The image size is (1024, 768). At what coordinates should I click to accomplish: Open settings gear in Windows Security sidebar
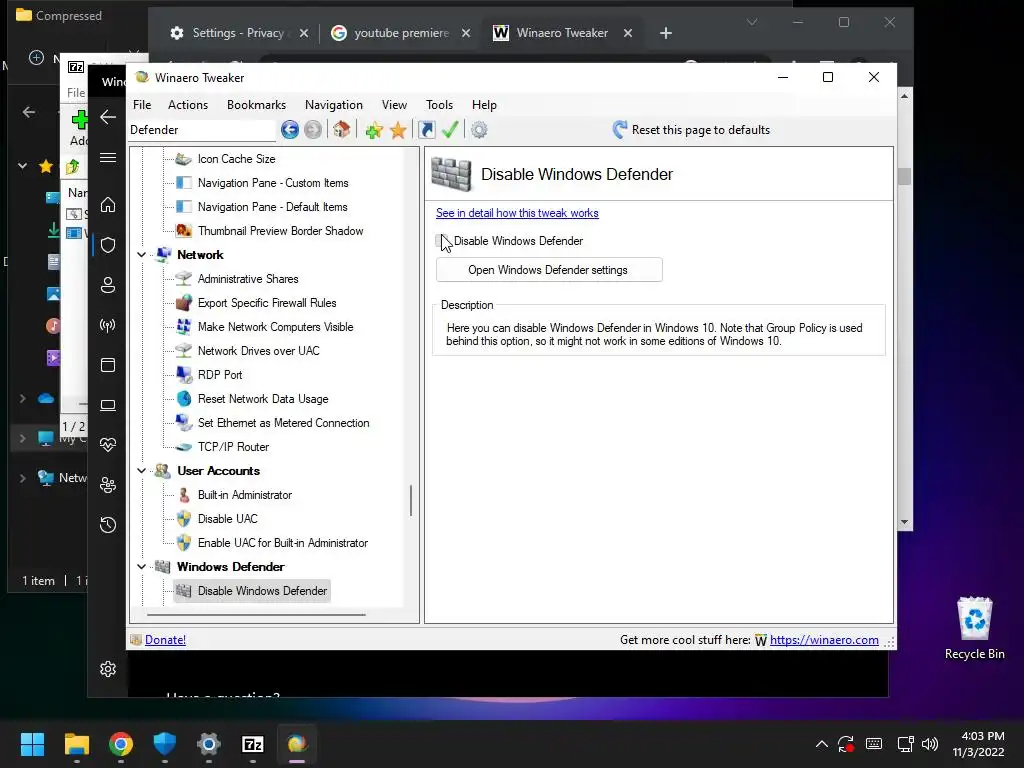pos(108,669)
